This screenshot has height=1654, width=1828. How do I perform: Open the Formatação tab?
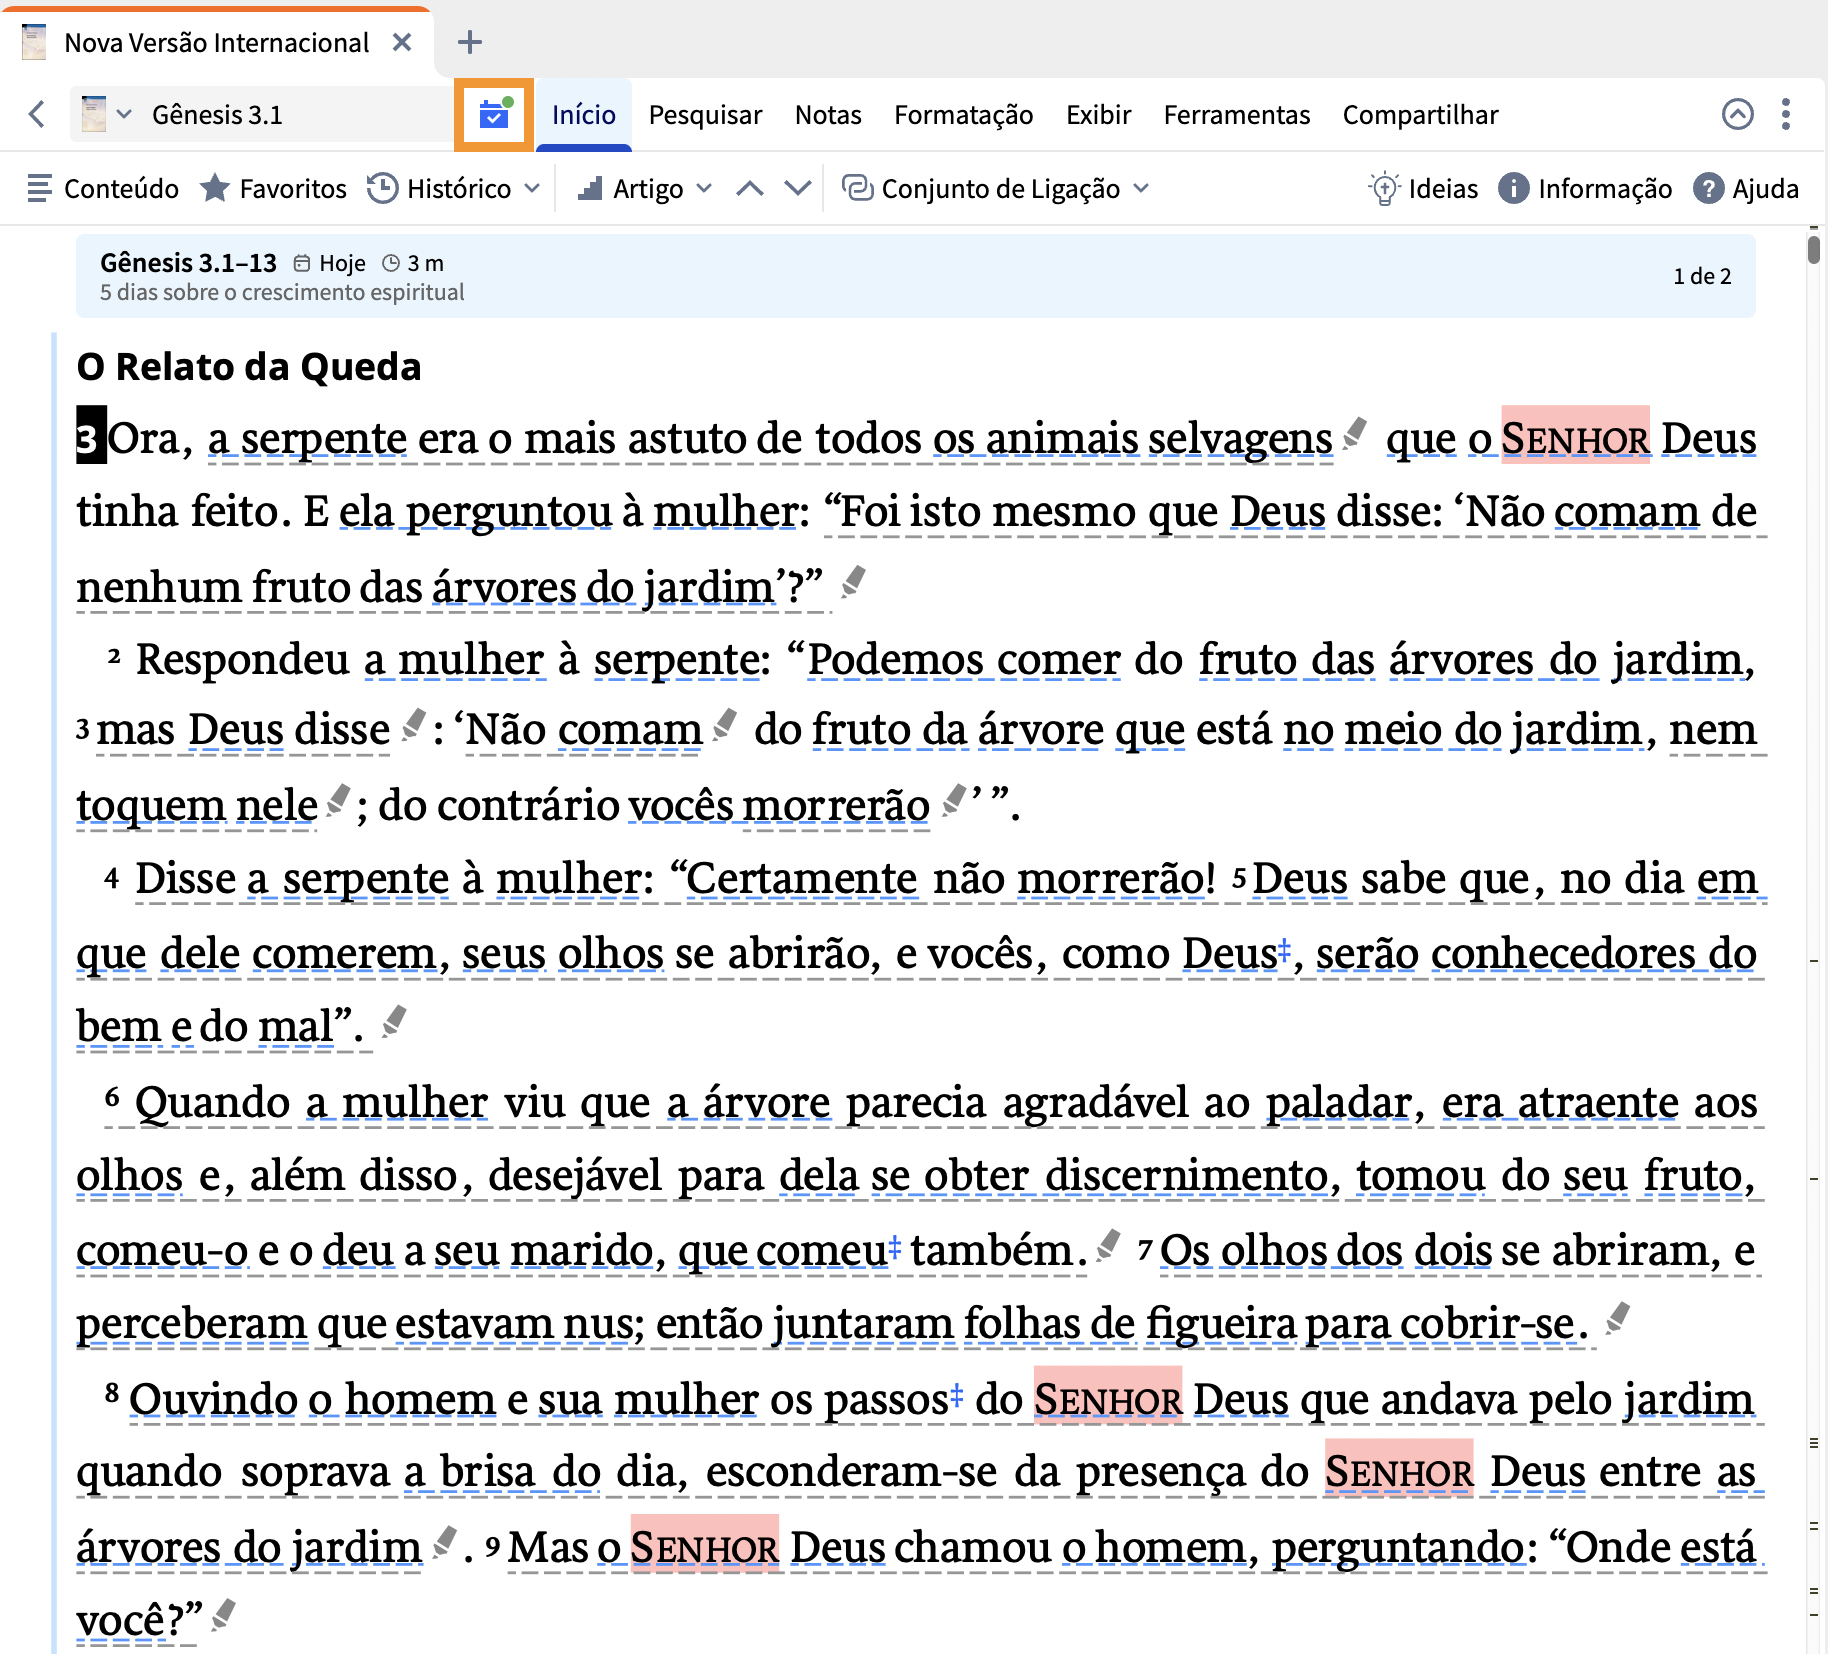[963, 115]
